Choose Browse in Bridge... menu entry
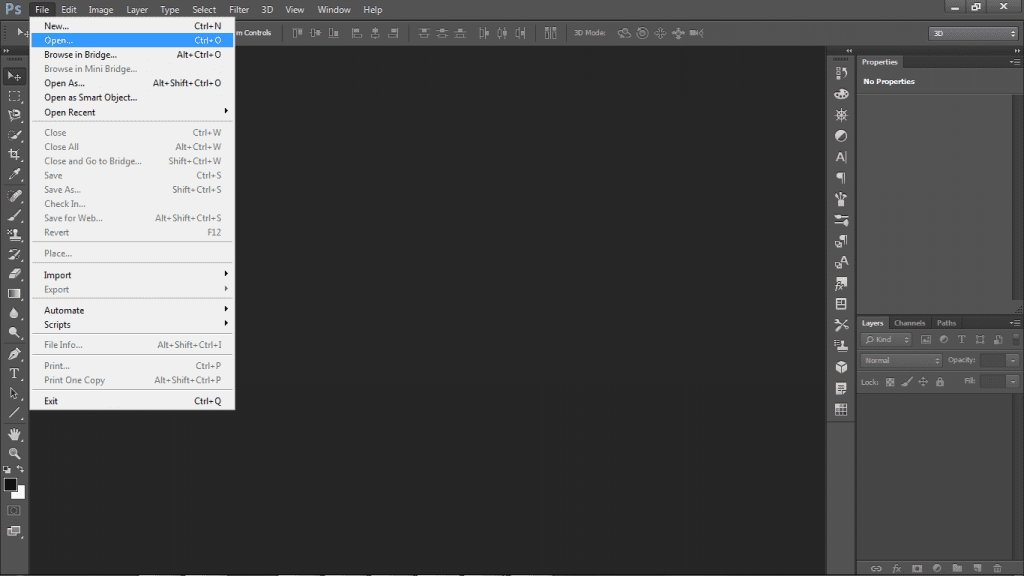 click(x=80, y=55)
